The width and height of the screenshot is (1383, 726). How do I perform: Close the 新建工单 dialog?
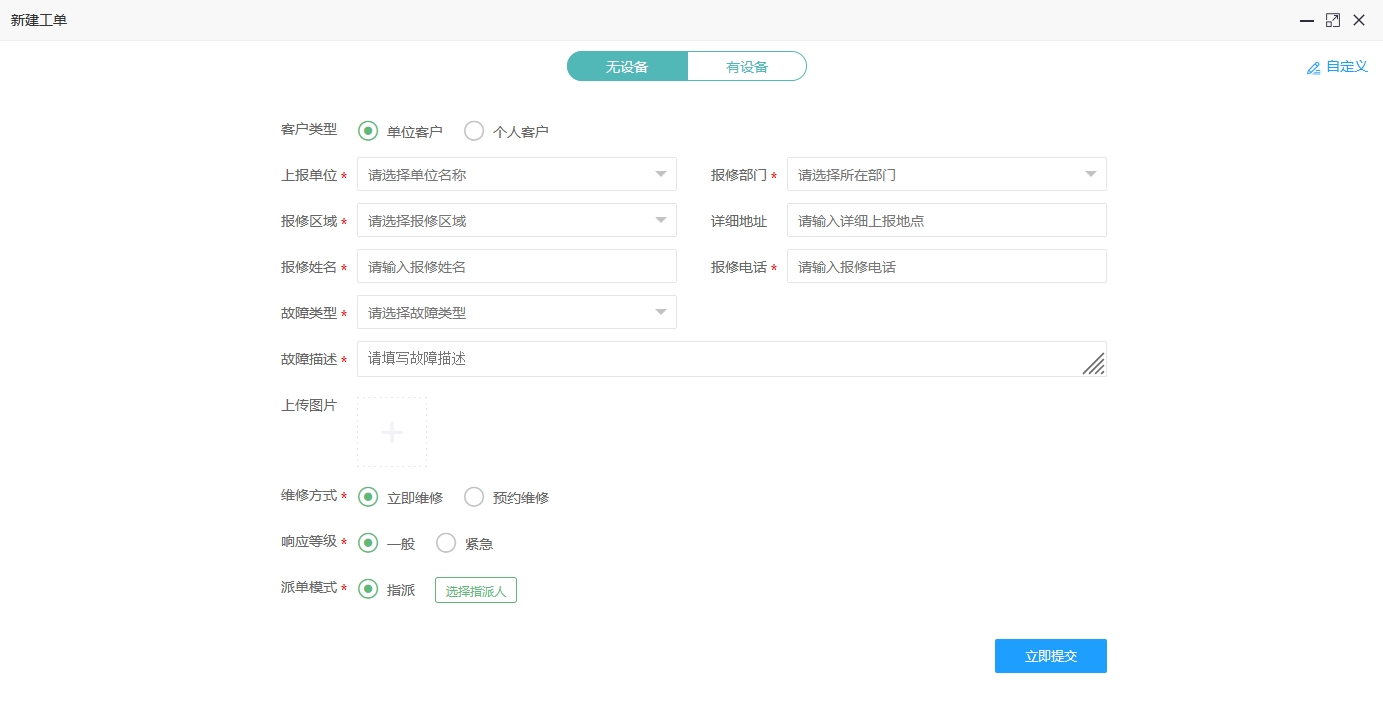tap(1359, 20)
